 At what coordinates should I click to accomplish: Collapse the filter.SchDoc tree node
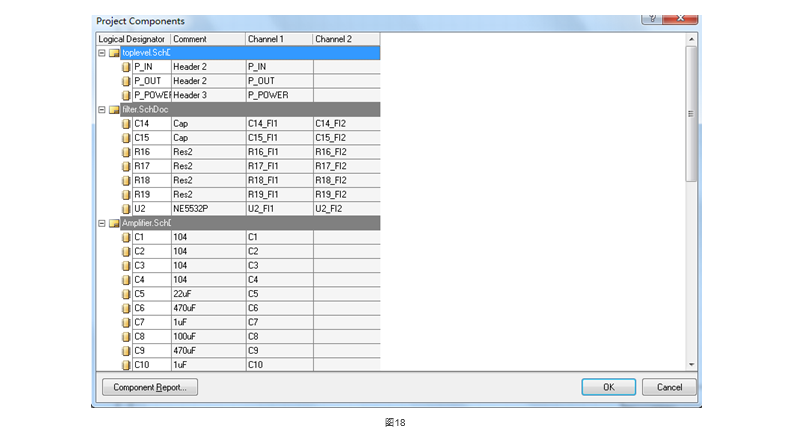tap(101, 110)
